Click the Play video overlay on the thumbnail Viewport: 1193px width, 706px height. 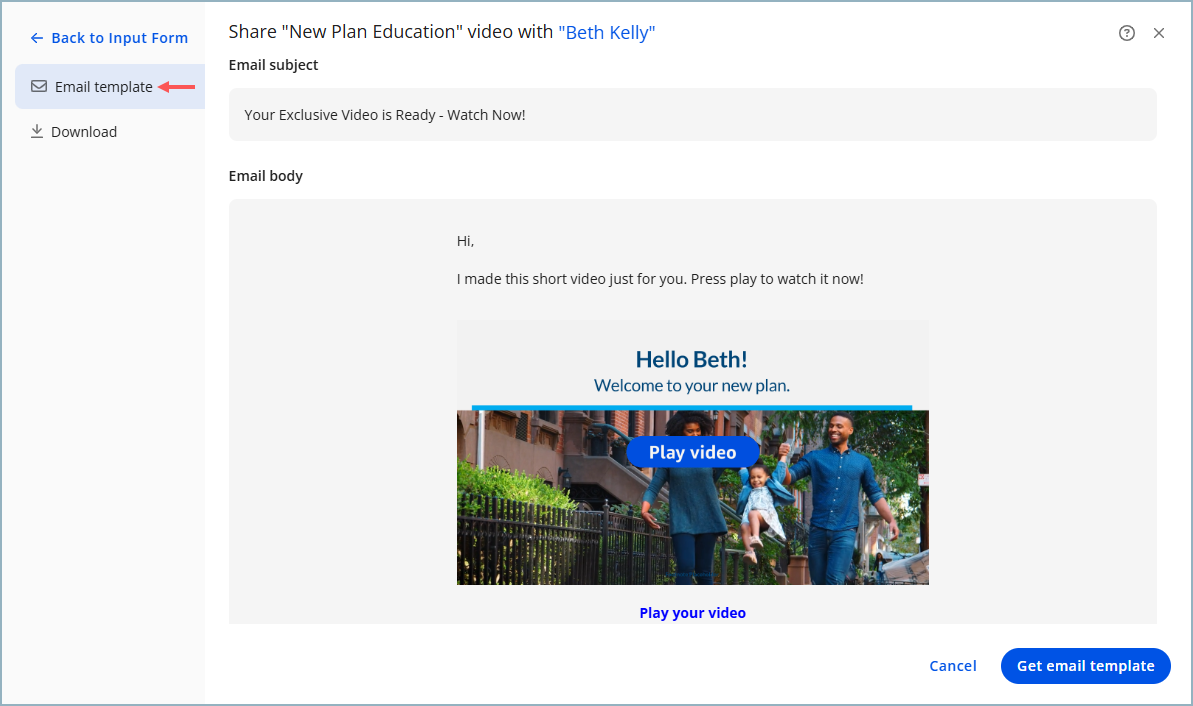pyautogui.click(x=693, y=452)
